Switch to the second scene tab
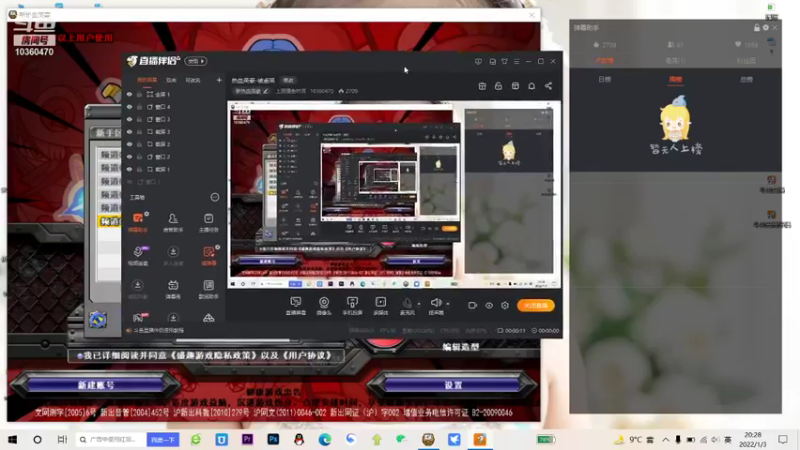This screenshot has width=800, height=450. click(171, 80)
